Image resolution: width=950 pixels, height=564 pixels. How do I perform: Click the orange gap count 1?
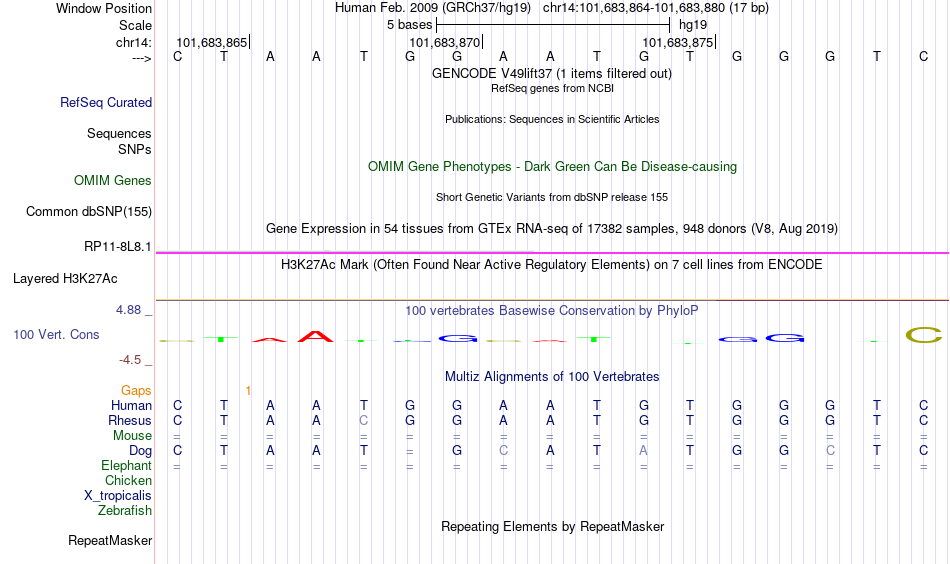(x=248, y=391)
